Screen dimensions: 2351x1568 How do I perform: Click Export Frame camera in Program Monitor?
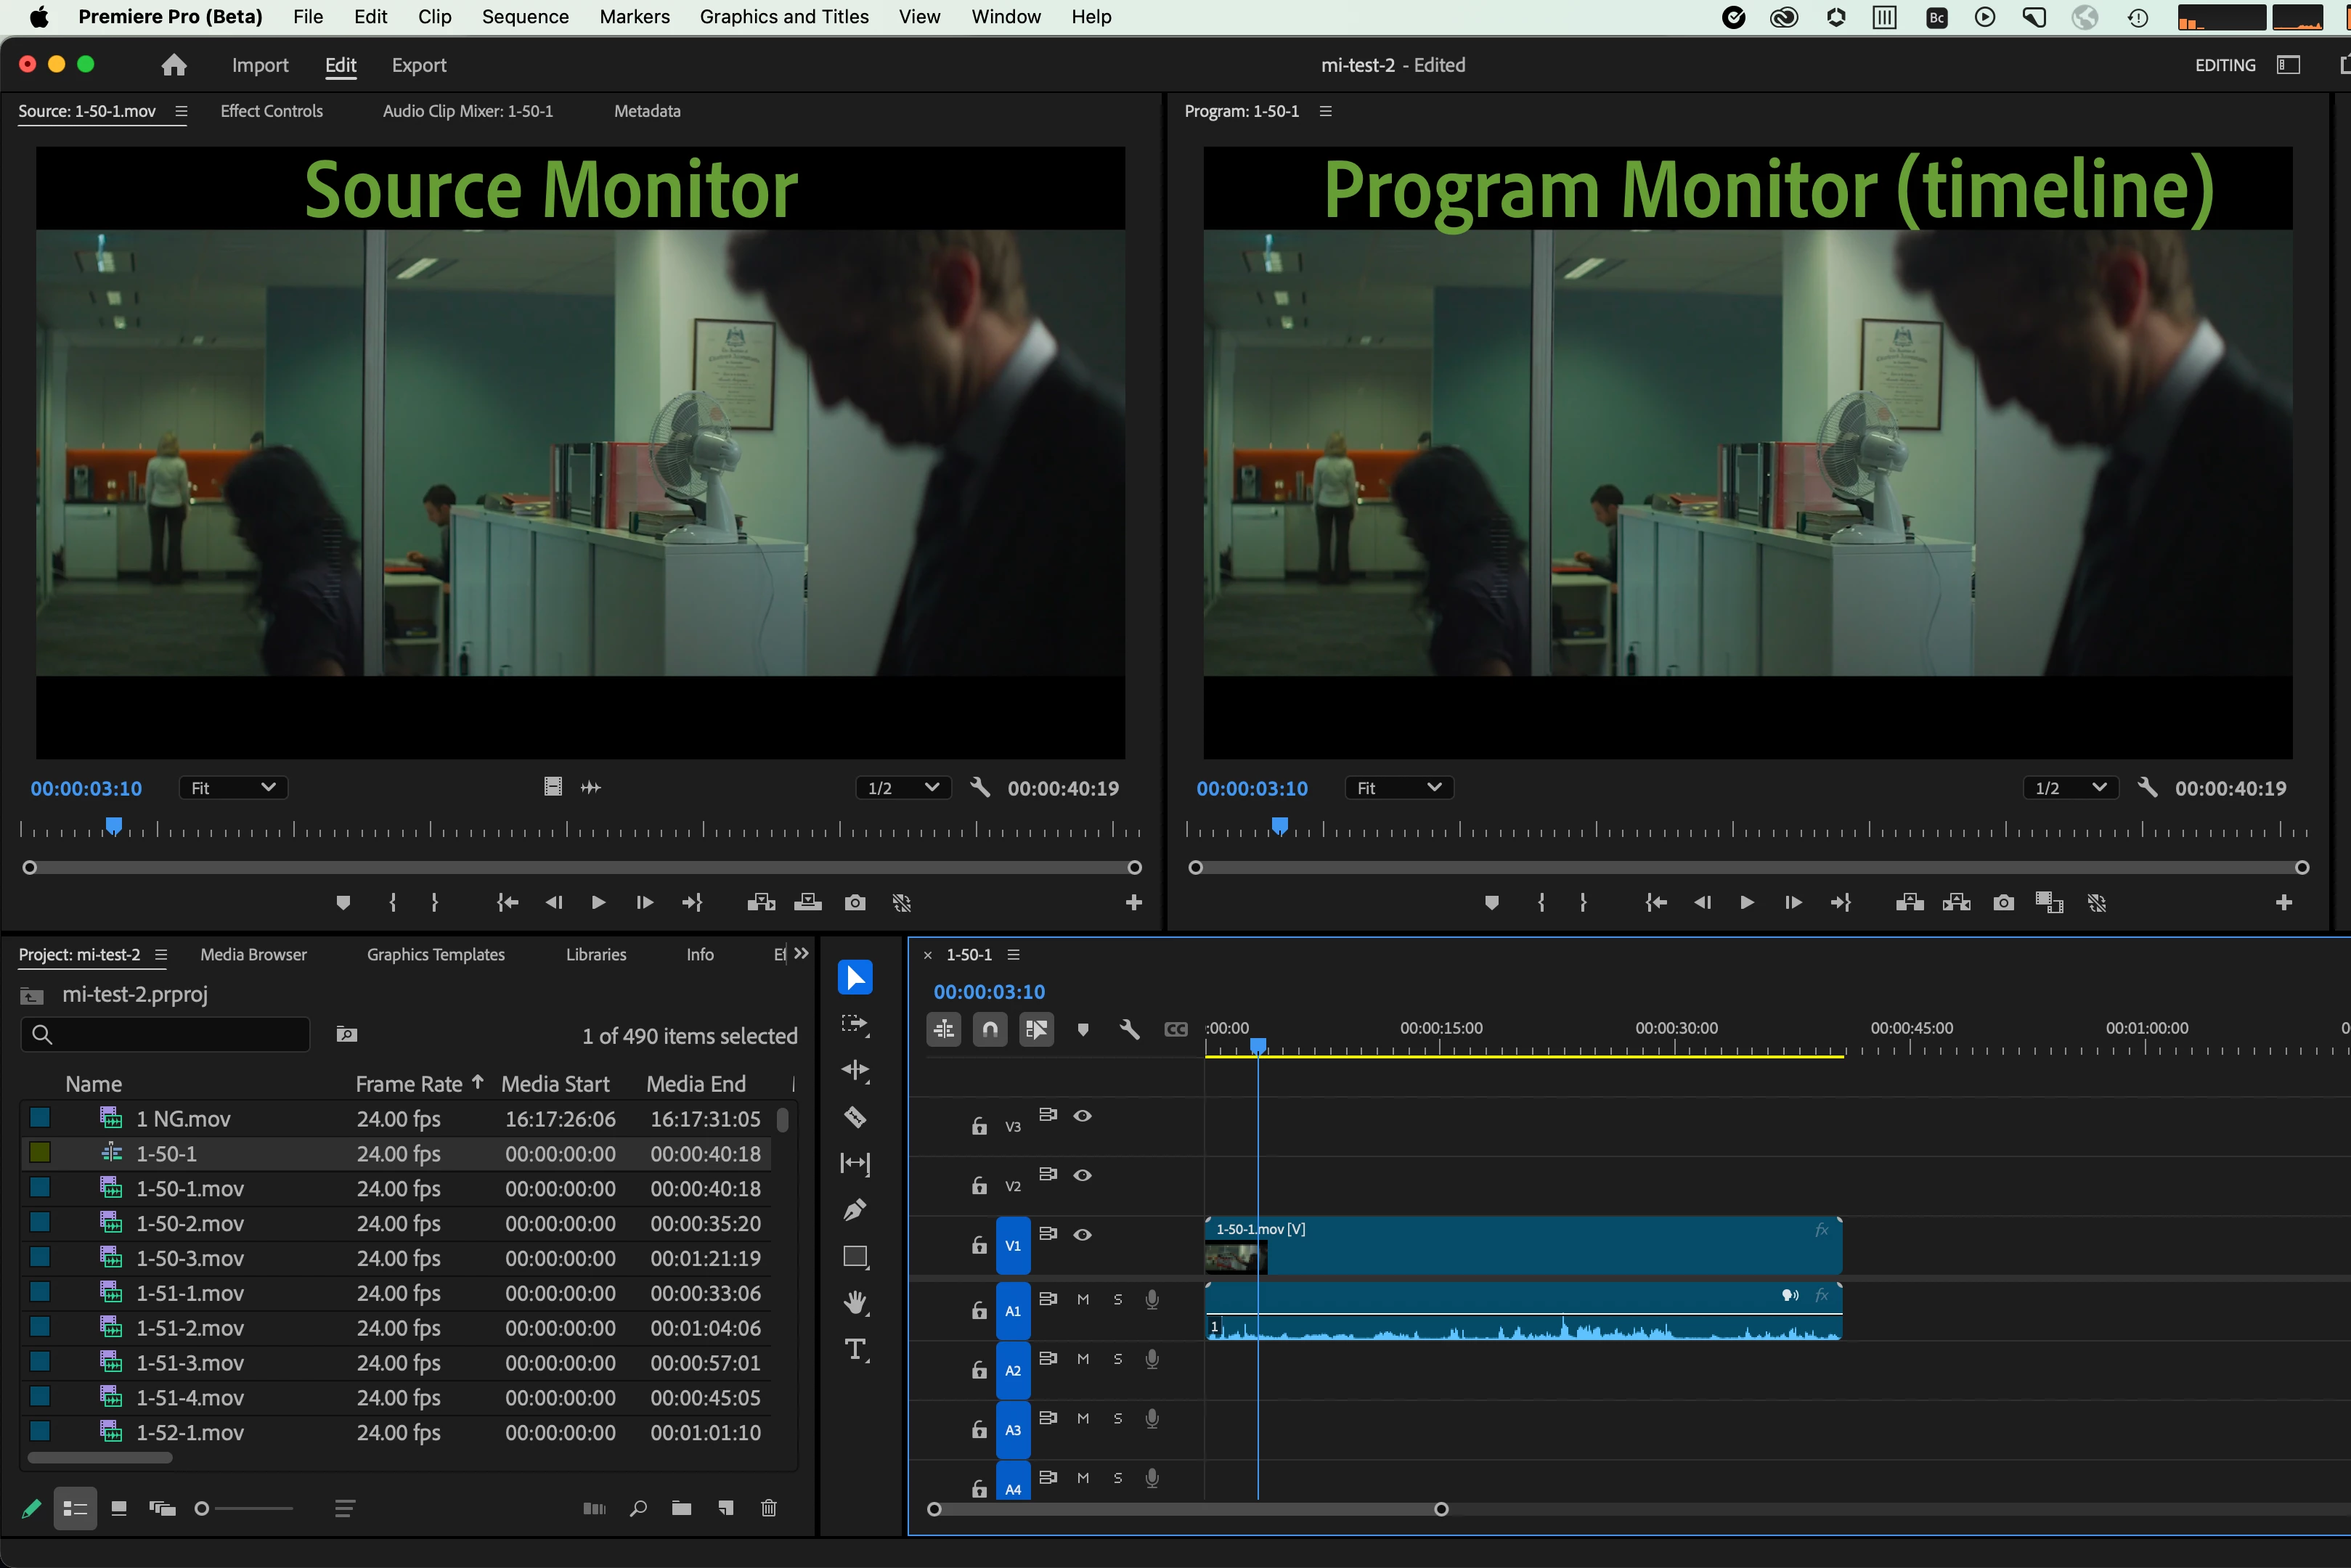[2003, 903]
